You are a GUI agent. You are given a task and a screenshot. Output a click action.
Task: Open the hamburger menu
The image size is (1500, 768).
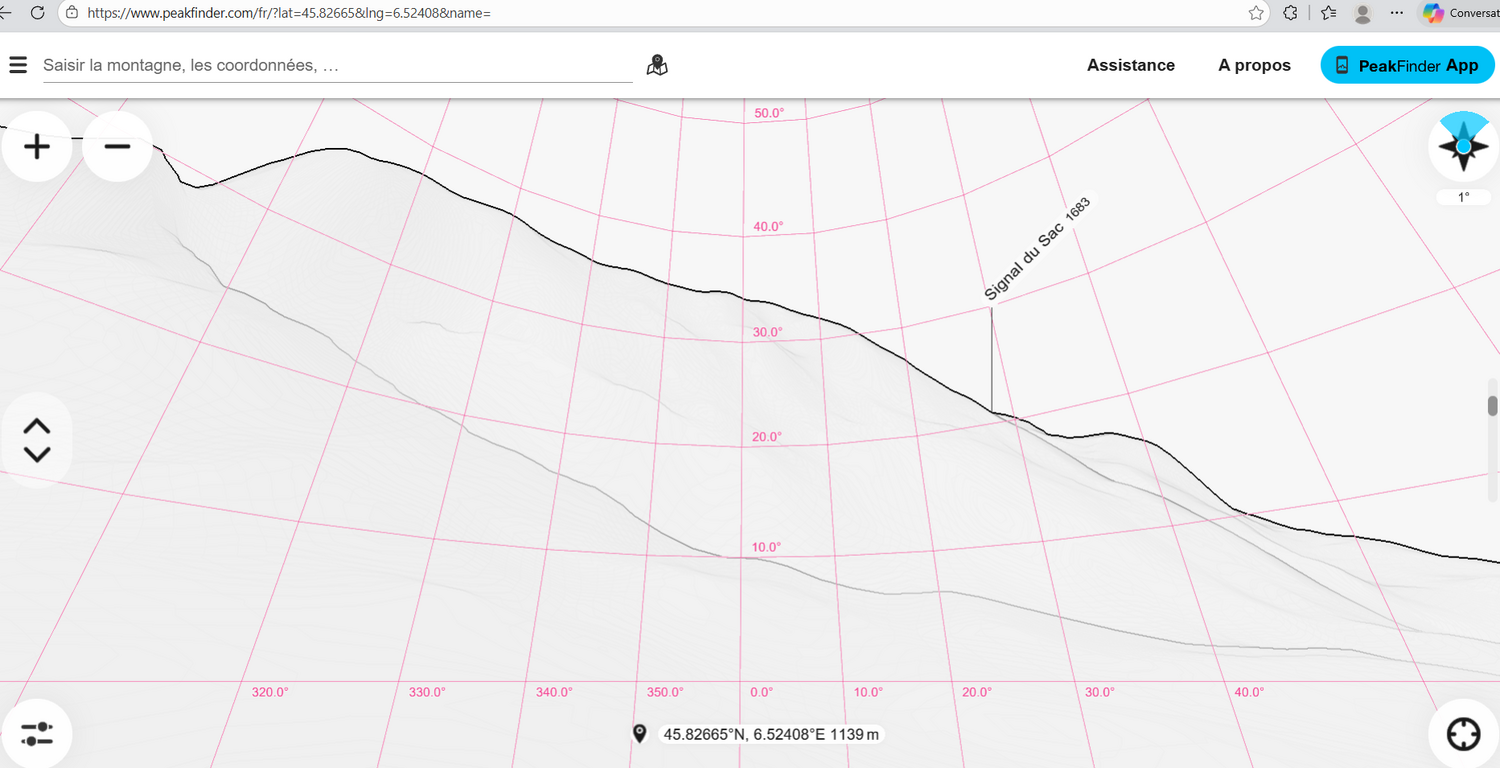click(18, 65)
